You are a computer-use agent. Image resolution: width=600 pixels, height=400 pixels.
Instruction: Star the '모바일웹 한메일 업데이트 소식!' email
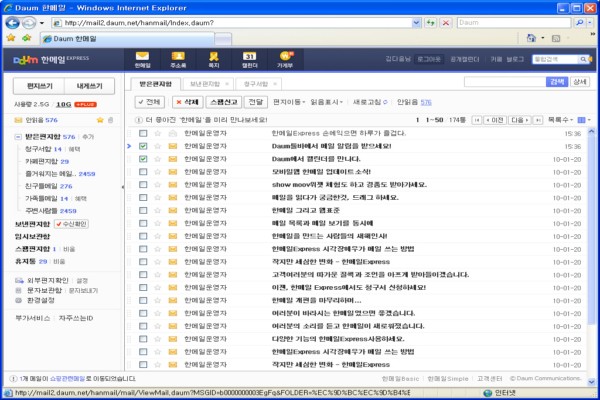pyautogui.click(x=157, y=172)
